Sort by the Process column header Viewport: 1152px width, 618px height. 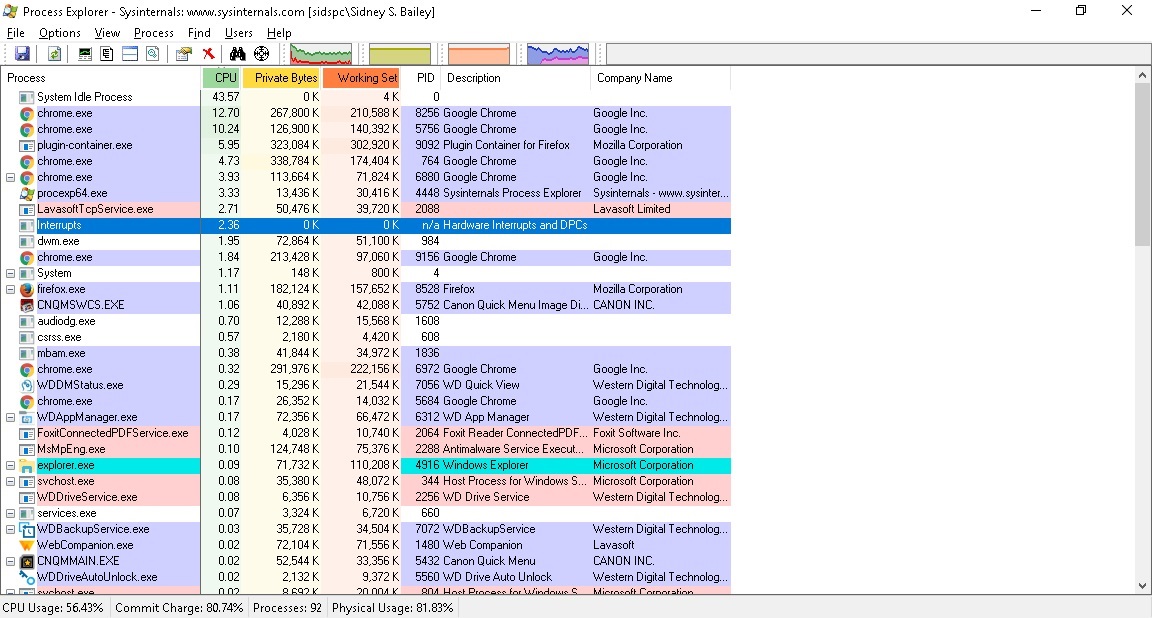pos(101,78)
